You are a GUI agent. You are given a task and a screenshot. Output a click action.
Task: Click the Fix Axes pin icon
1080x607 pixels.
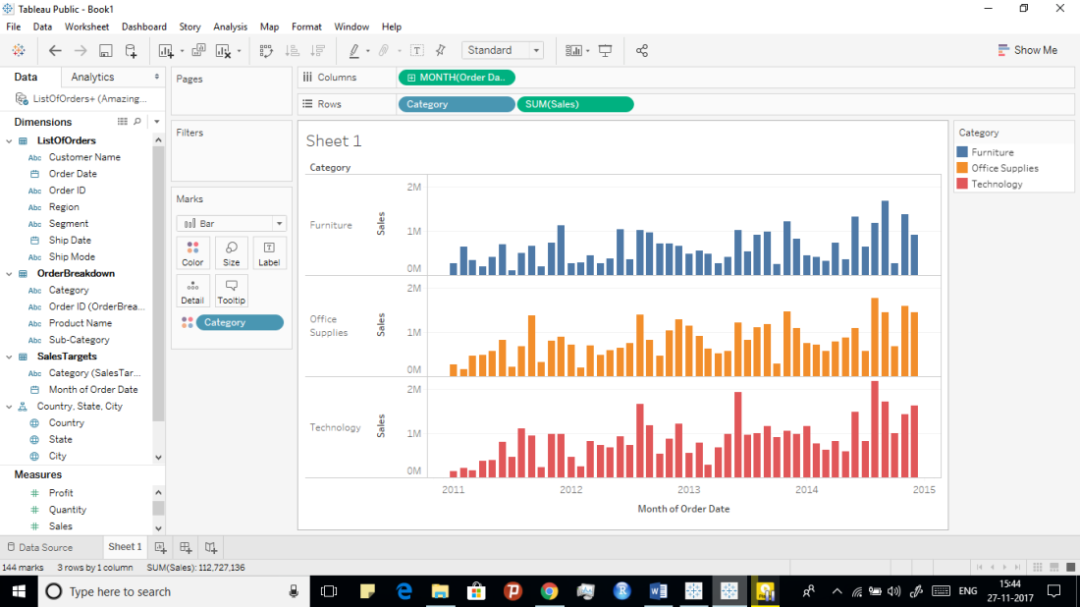tap(441, 50)
